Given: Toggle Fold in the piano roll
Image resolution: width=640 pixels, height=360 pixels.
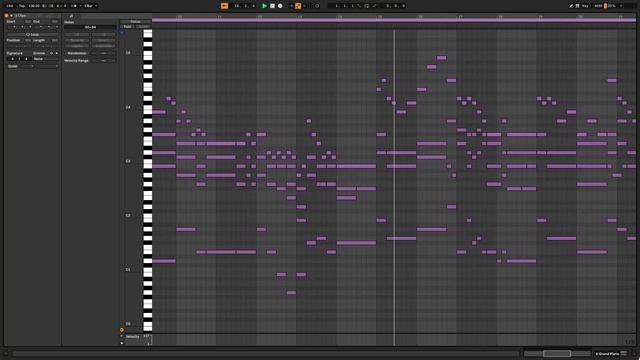Looking at the screenshot, I should (x=127, y=27).
